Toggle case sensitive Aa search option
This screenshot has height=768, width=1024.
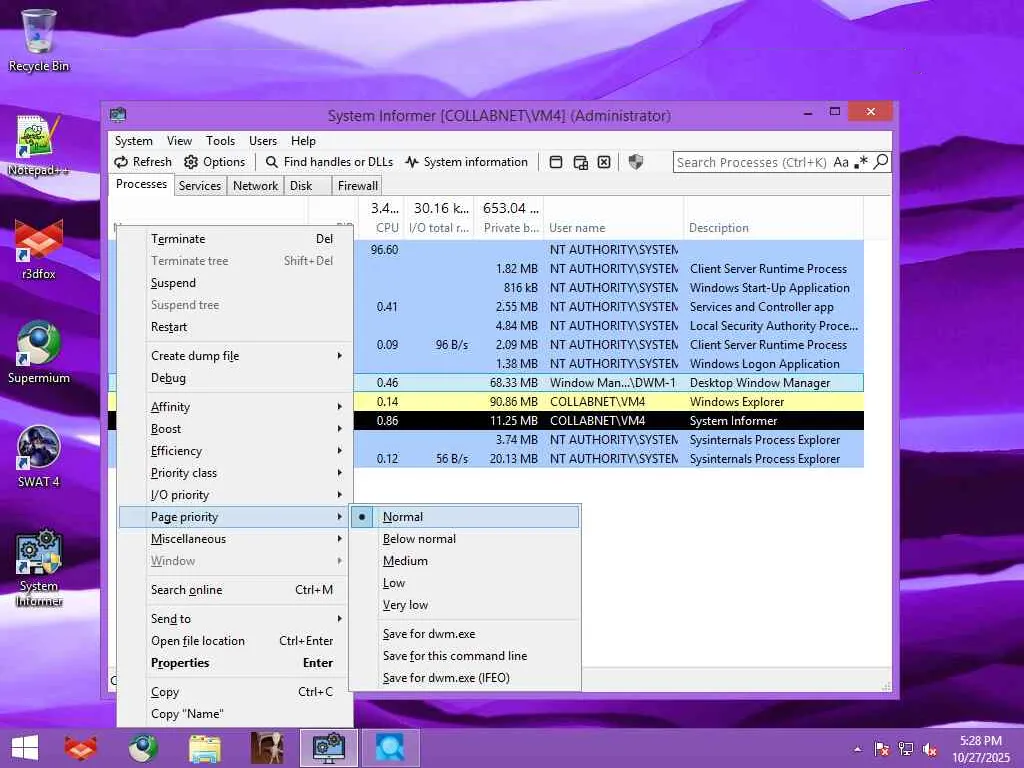pyautogui.click(x=841, y=162)
